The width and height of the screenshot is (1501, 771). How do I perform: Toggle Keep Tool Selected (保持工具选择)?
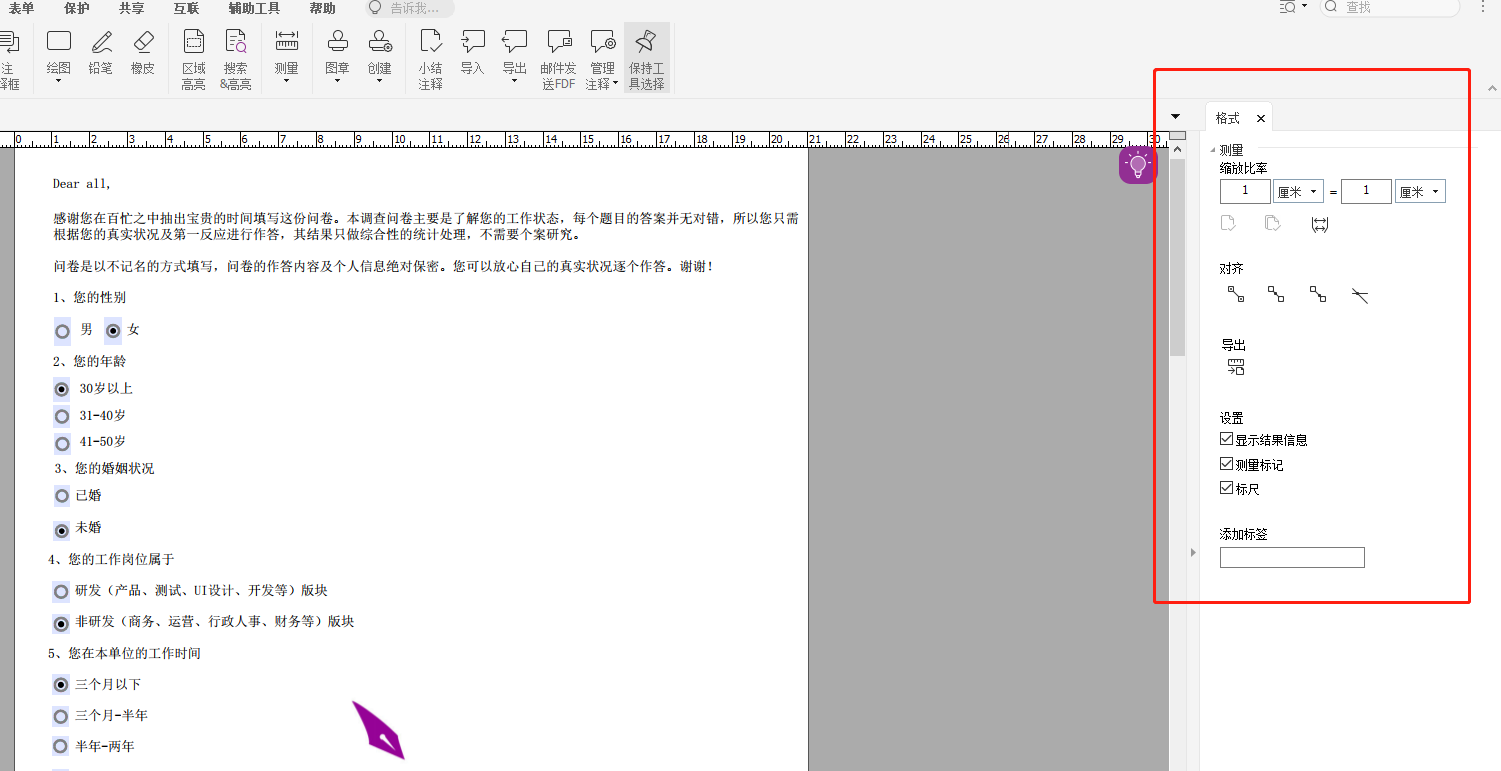coord(646,59)
